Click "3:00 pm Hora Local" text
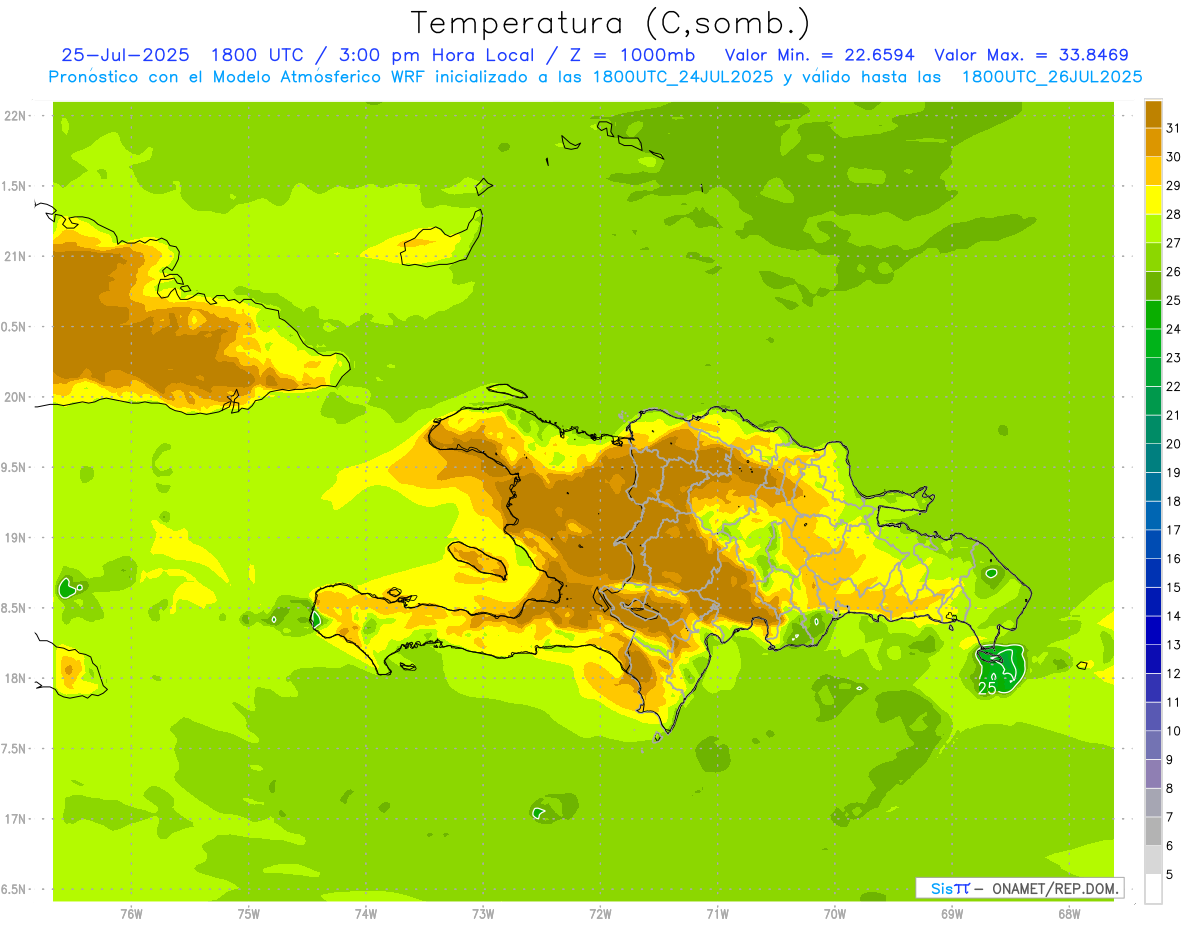 tap(439, 55)
